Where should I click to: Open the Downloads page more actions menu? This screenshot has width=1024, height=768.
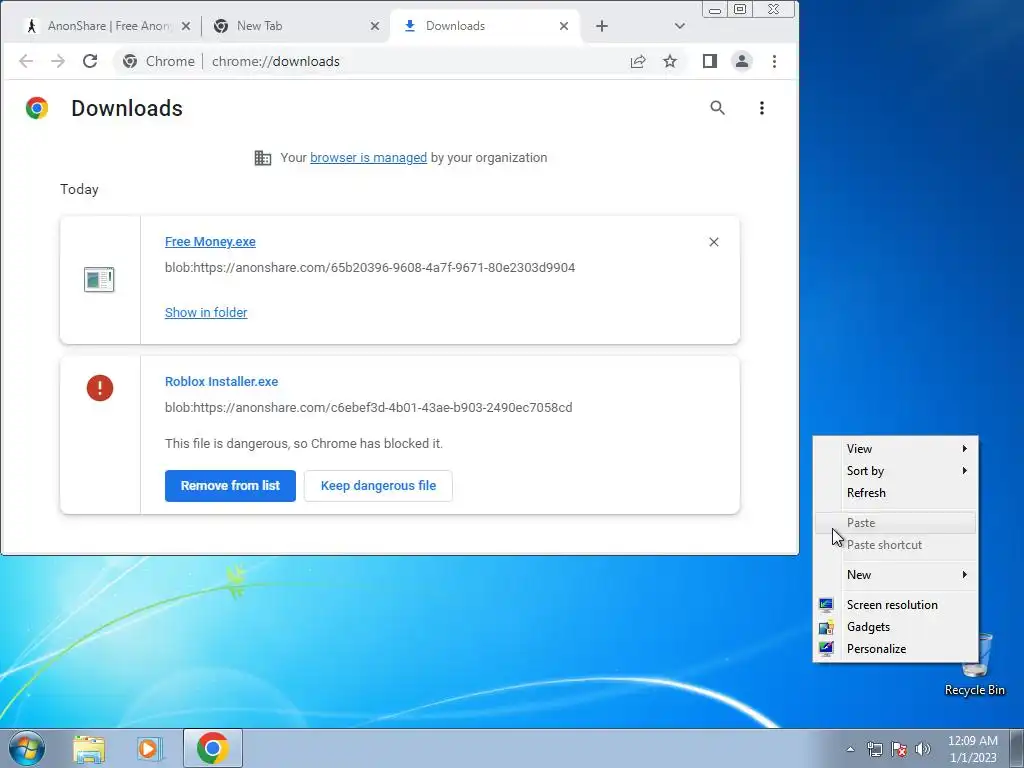click(761, 108)
